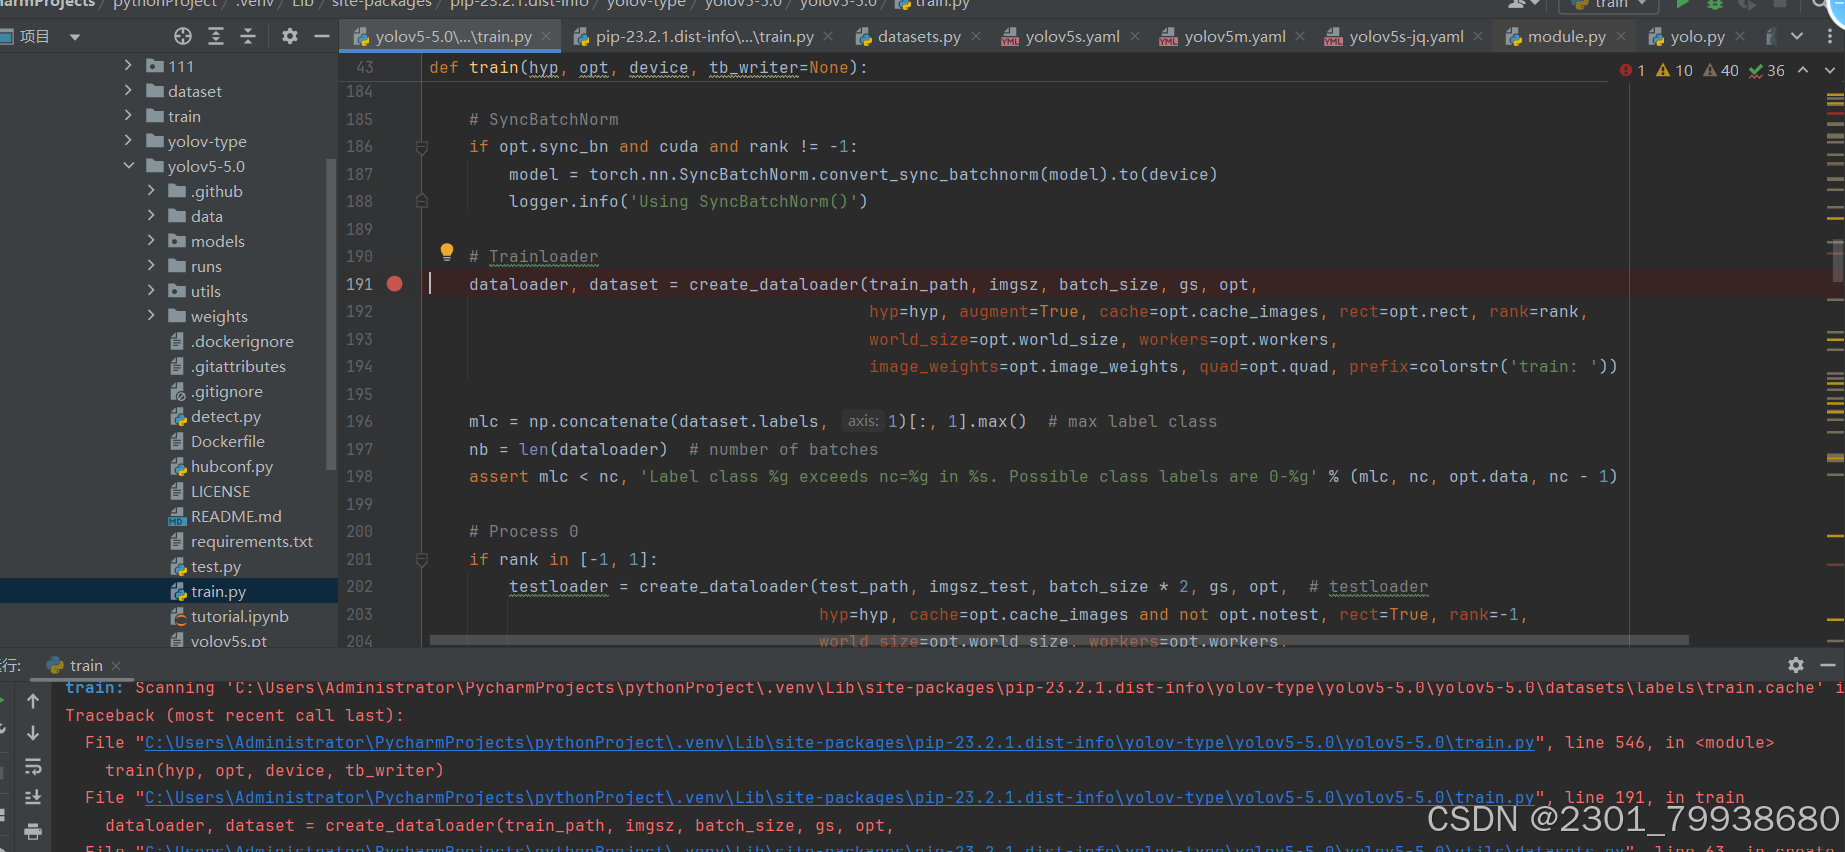
Task: Open test.py in project tree
Action: [x=216, y=566]
